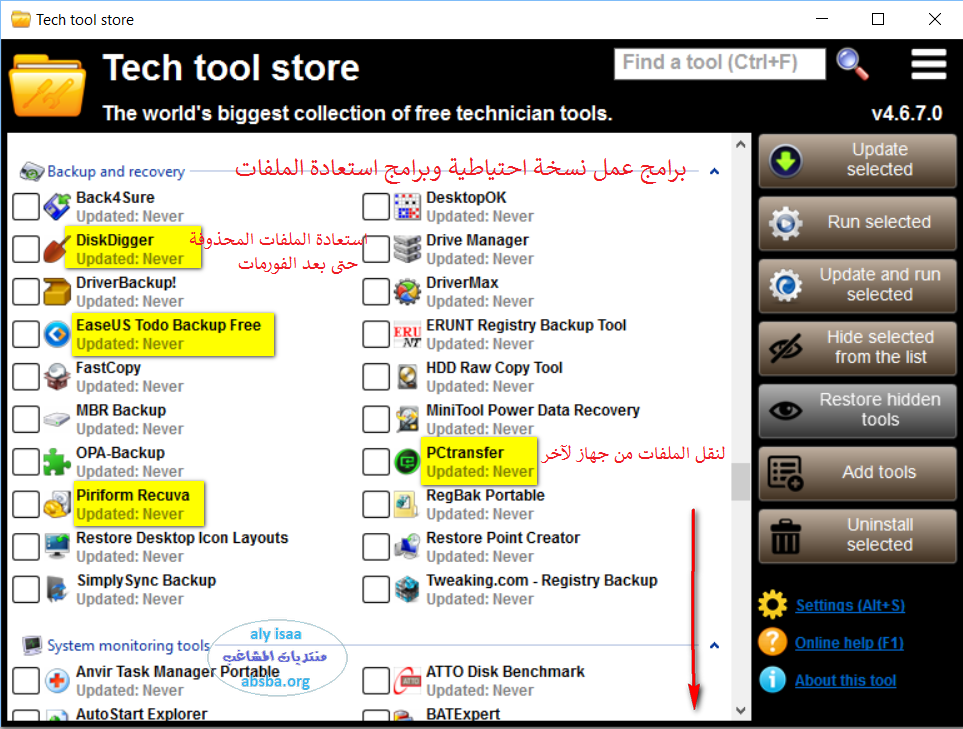Screen dimensions: 963x729
Task: Focus the Find a tool search field
Action: (719, 63)
